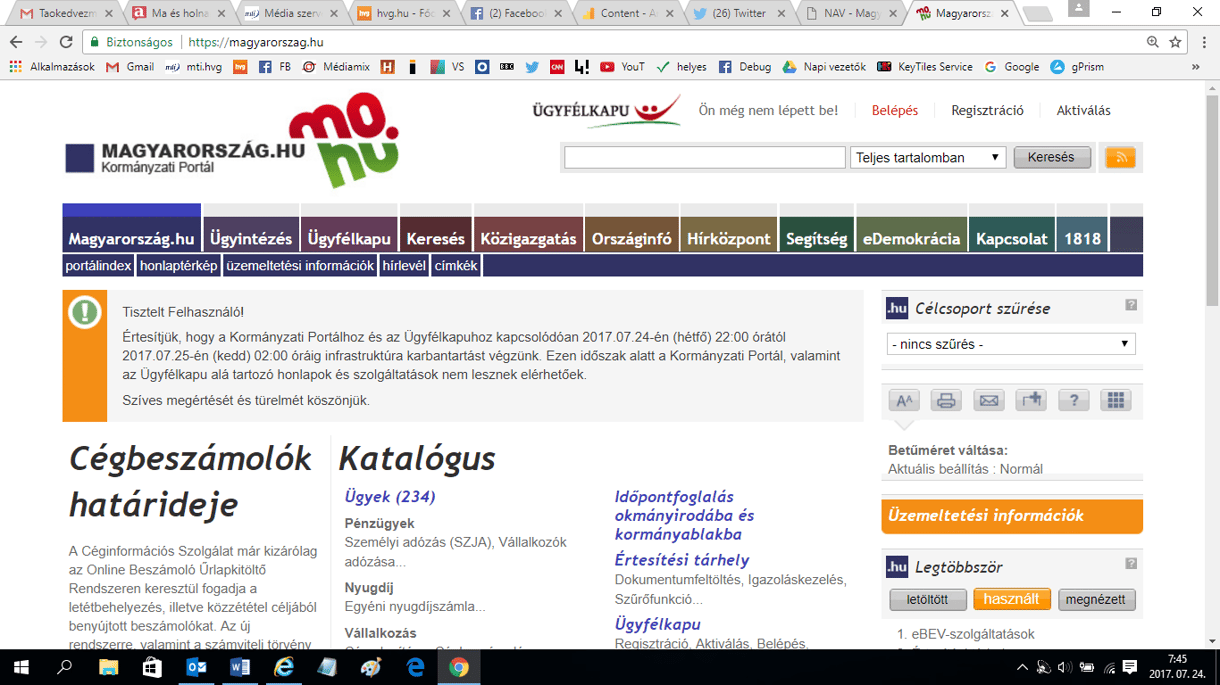Click help icon beside Célcsoport szűrése
Viewport: 1220px width, 685px height.
[1131, 305]
